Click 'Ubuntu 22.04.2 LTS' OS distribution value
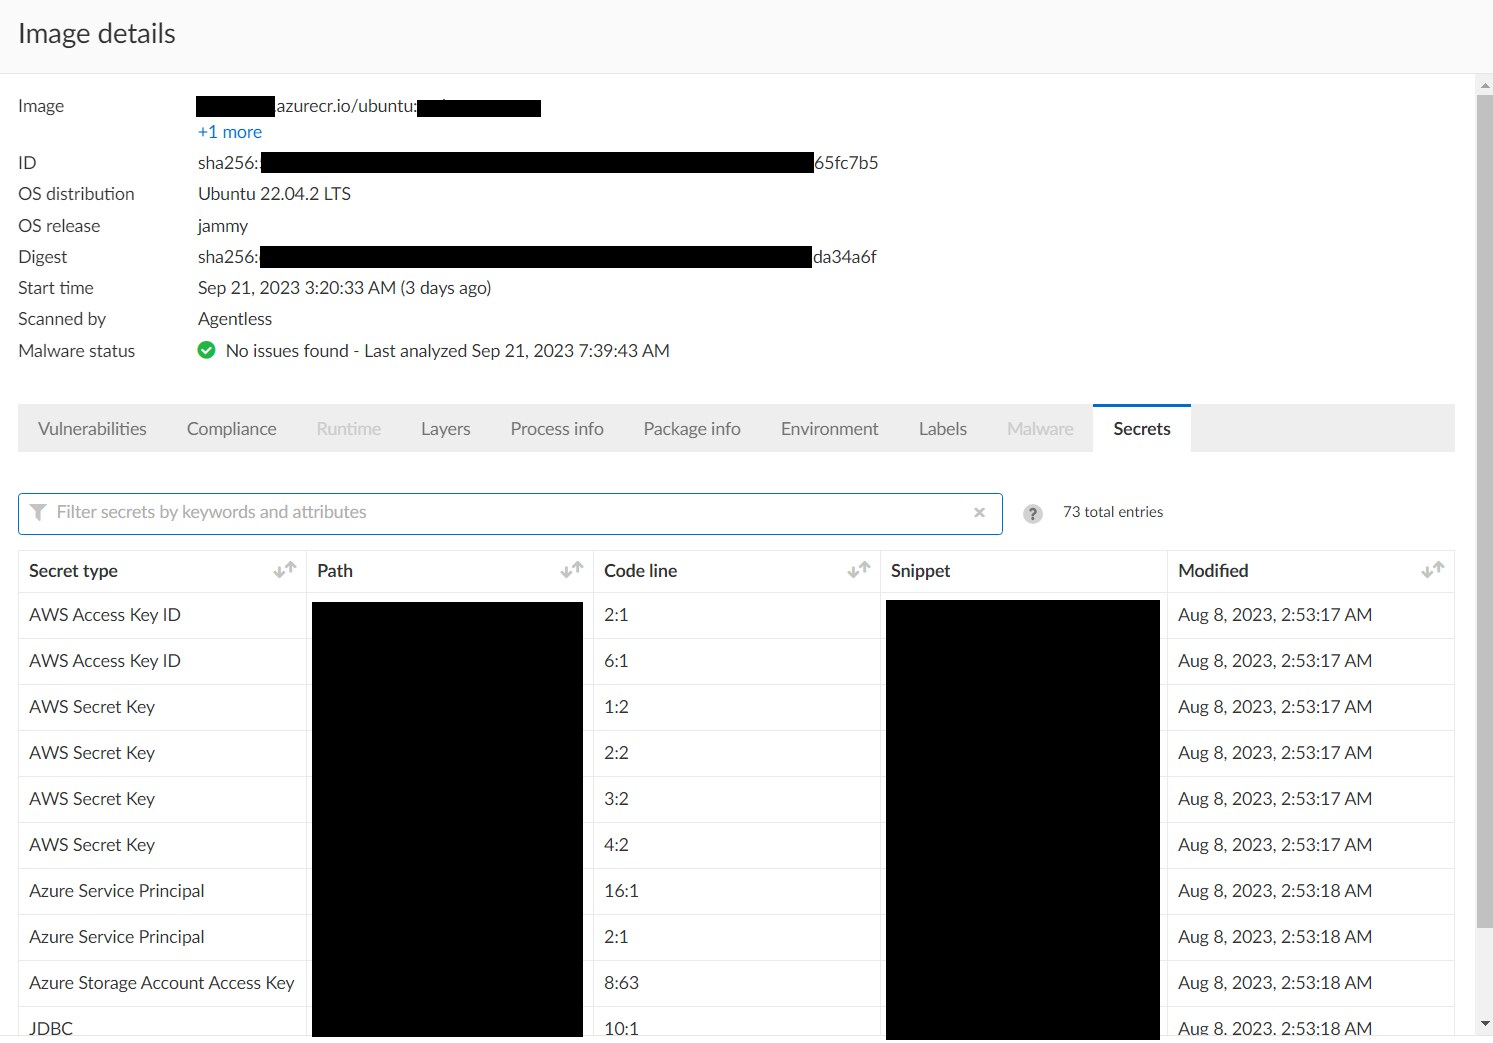 274,194
